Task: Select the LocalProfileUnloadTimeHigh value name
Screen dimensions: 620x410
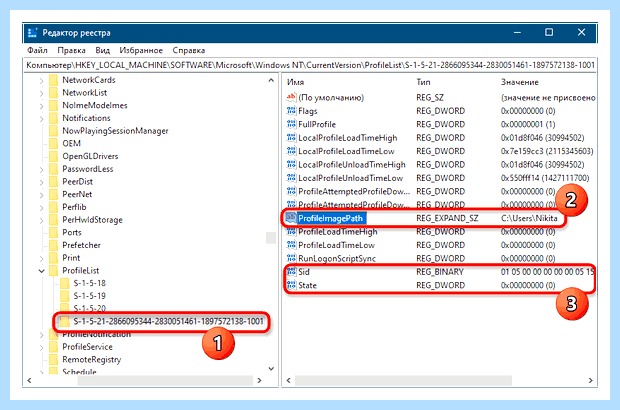Action: click(352, 164)
